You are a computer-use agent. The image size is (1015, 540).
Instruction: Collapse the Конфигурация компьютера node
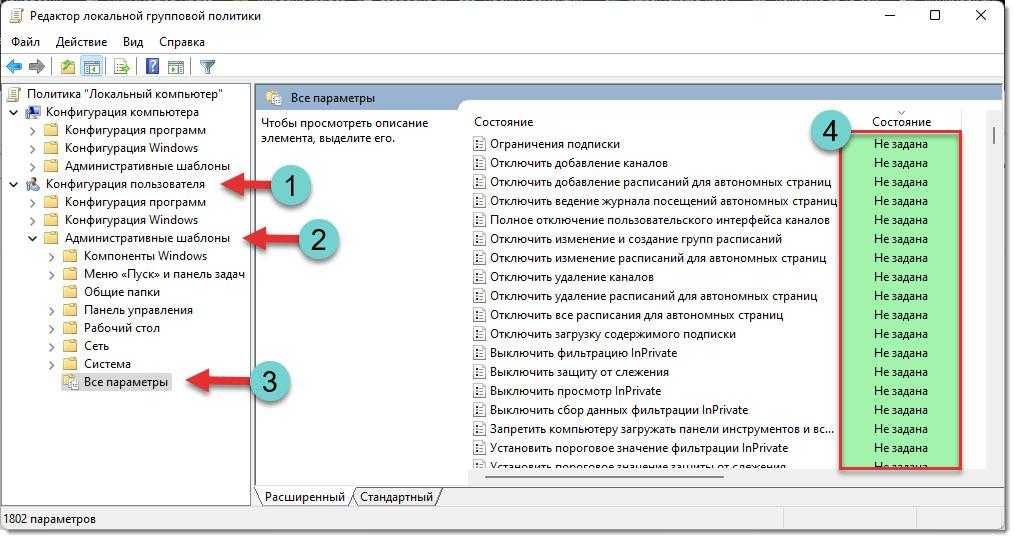coord(13,113)
